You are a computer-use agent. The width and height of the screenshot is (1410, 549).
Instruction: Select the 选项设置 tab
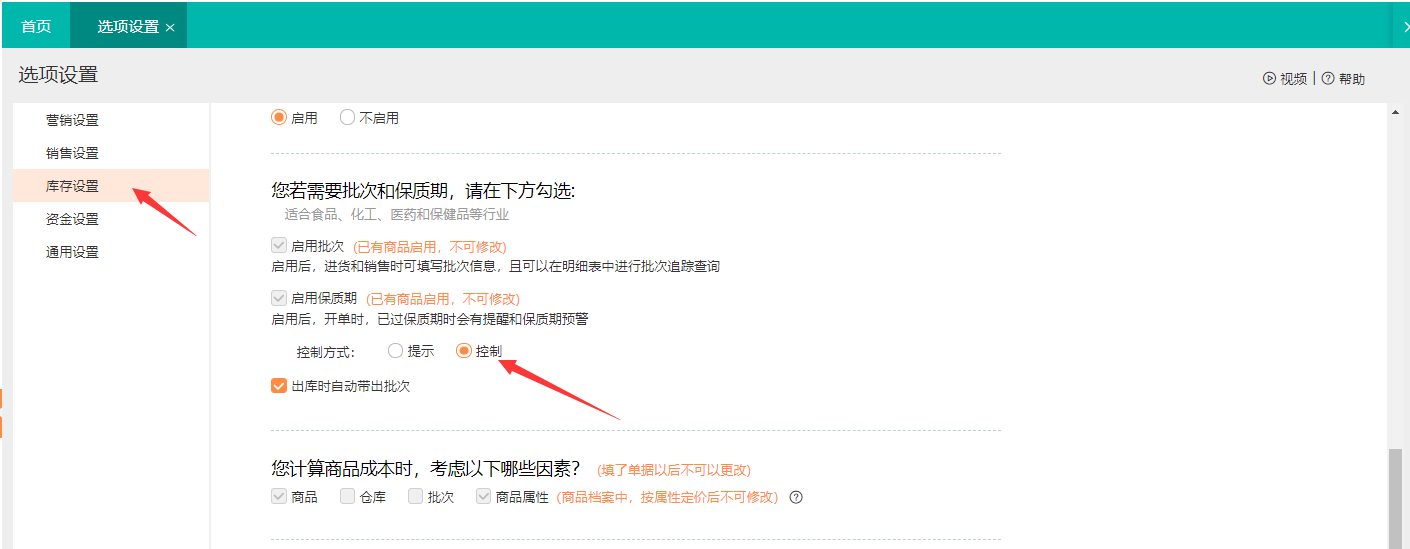coord(128,26)
